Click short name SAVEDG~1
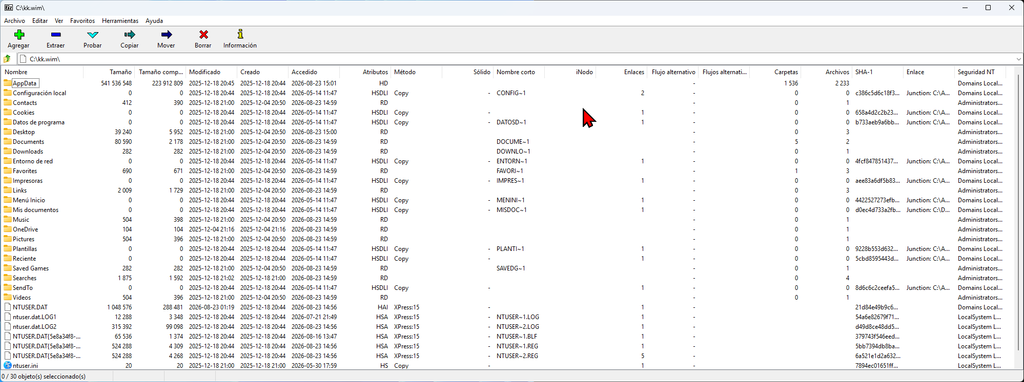Image resolution: width=1024 pixels, height=382 pixels. click(511, 268)
